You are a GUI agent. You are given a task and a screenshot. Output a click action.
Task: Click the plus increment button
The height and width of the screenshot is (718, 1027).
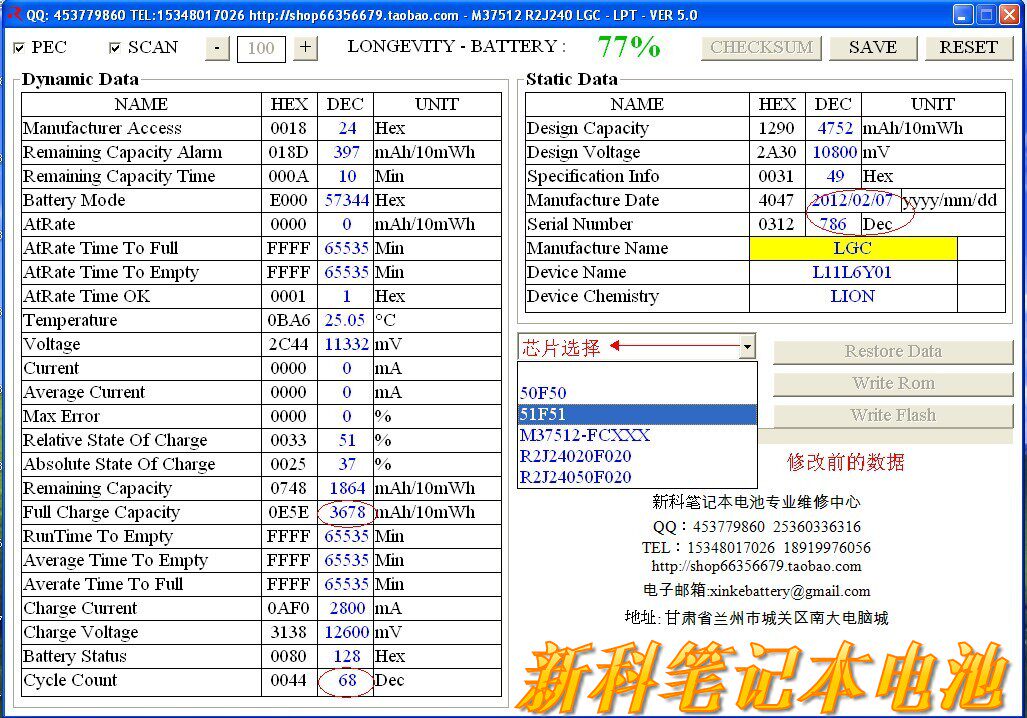(x=306, y=47)
